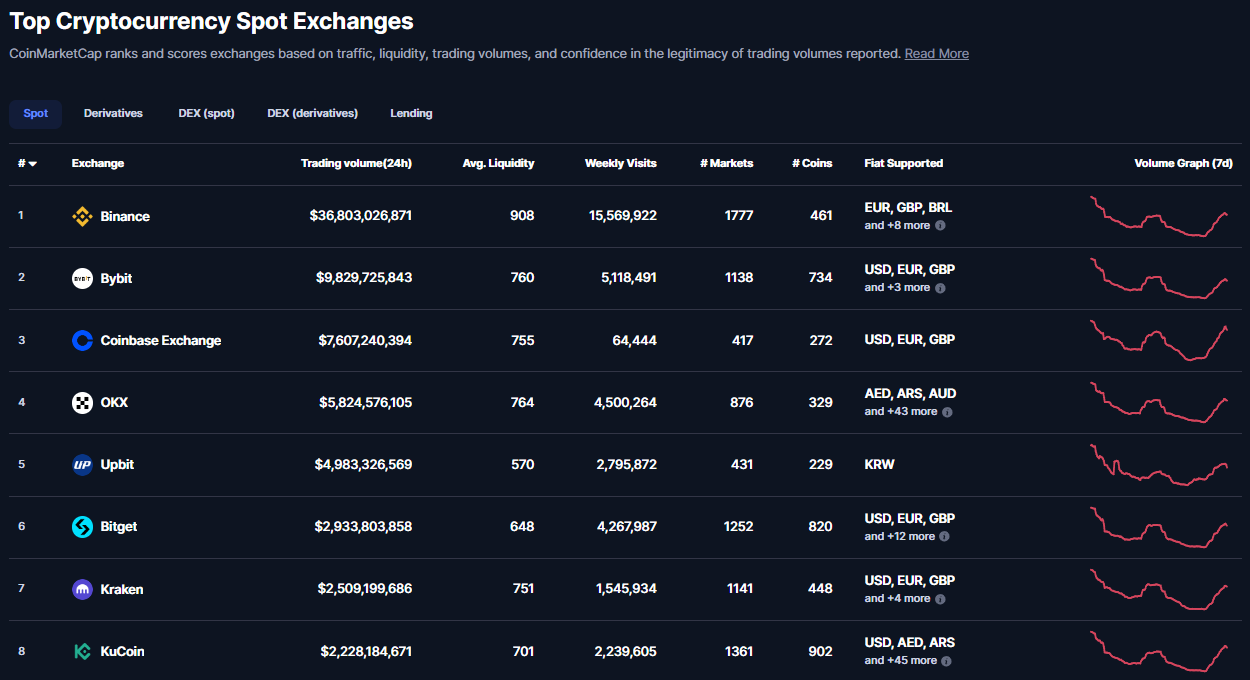Image resolution: width=1250 pixels, height=680 pixels.
Task: Click the KuCoin logo icon
Action: tap(82, 651)
